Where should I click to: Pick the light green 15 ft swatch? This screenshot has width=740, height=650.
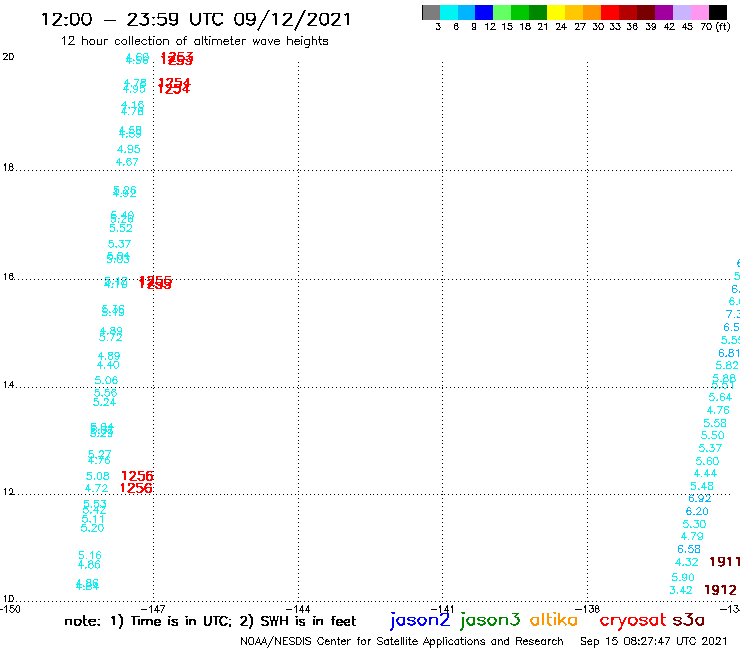(502, 12)
